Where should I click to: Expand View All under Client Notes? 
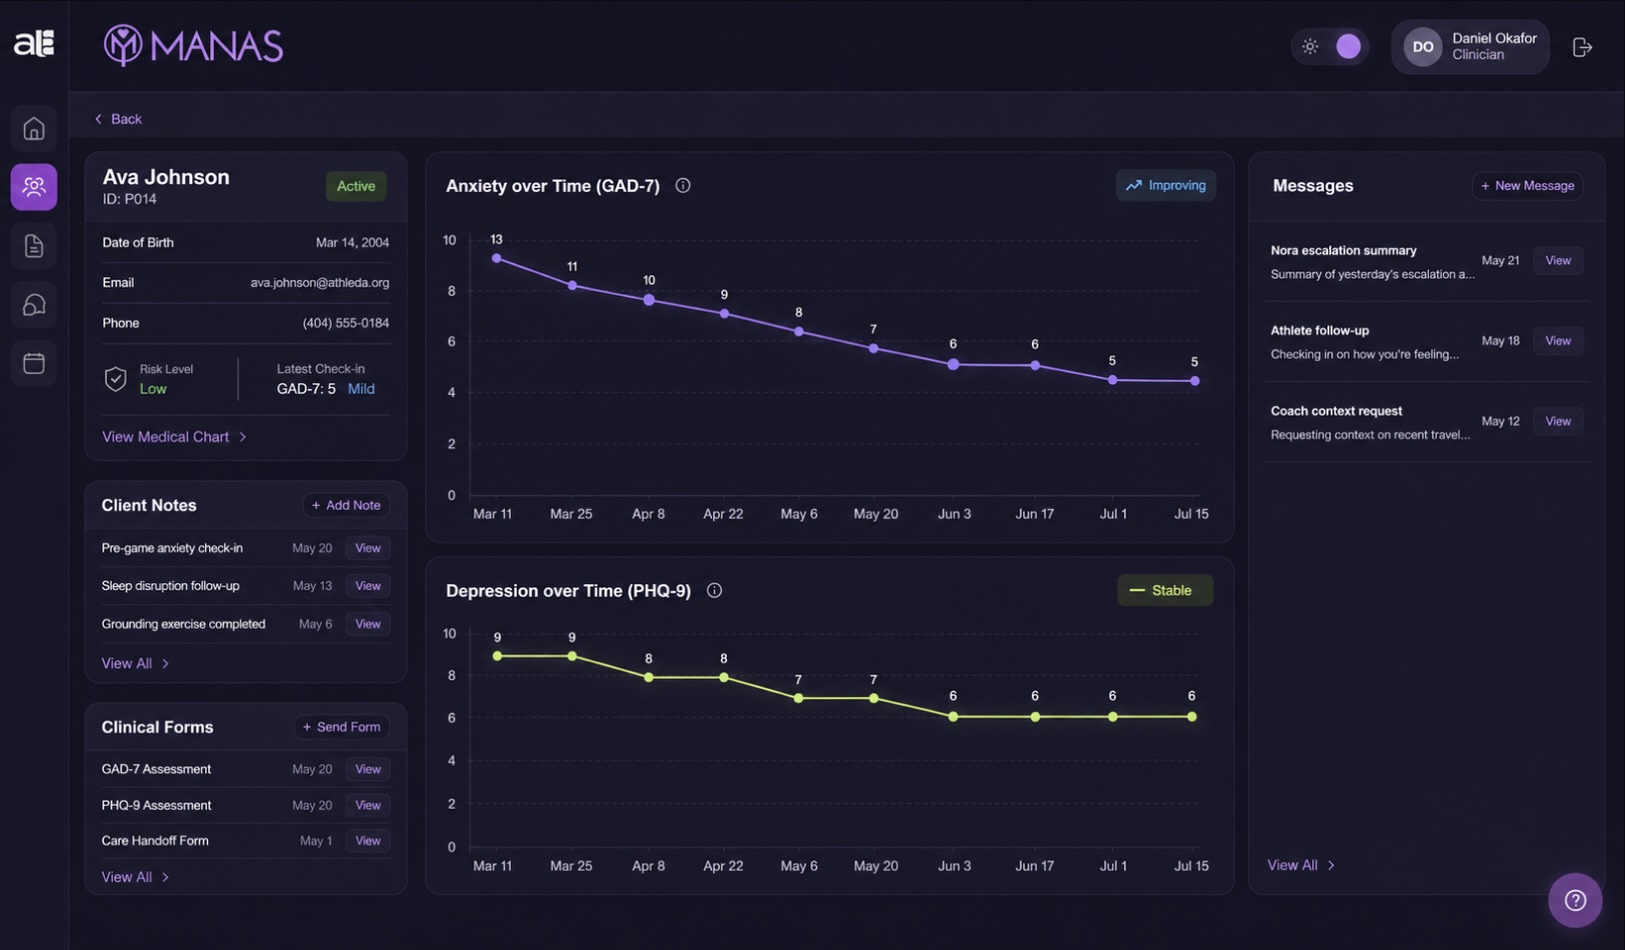(135, 663)
